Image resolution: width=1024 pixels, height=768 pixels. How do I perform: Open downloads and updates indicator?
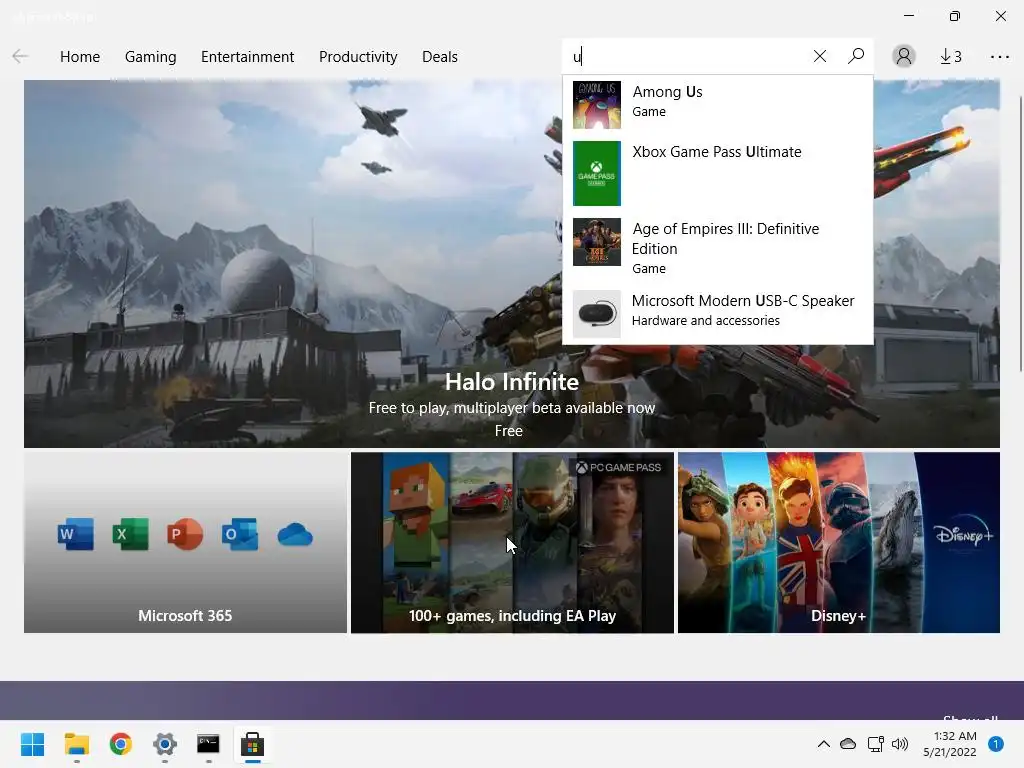click(x=951, y=57)
